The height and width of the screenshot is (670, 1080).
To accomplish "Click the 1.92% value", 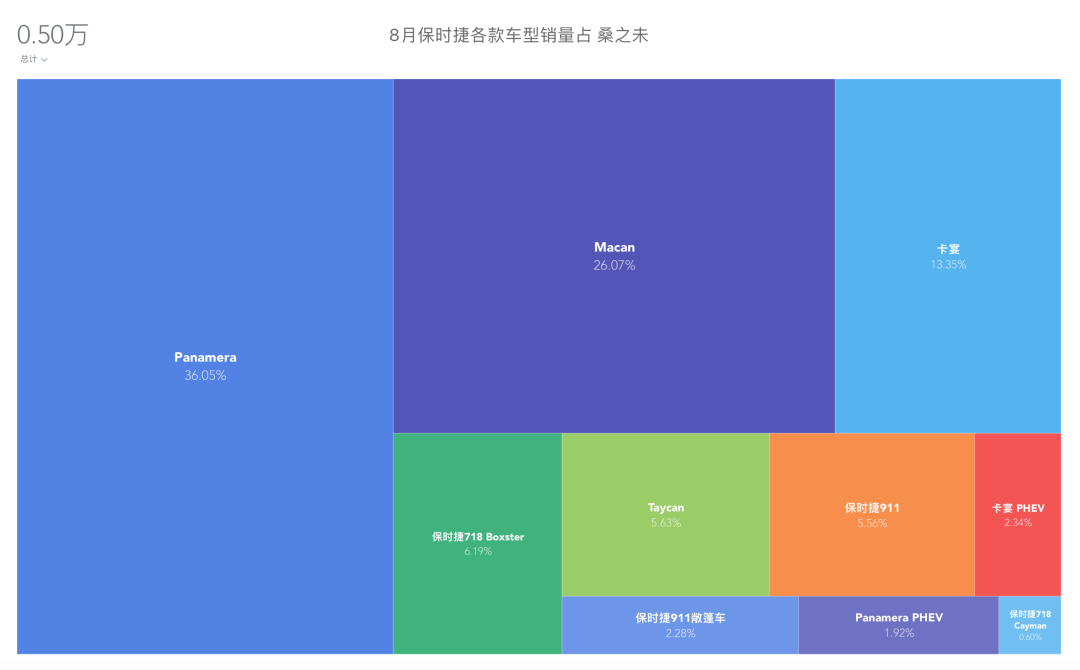I will [x=899, y=633].
